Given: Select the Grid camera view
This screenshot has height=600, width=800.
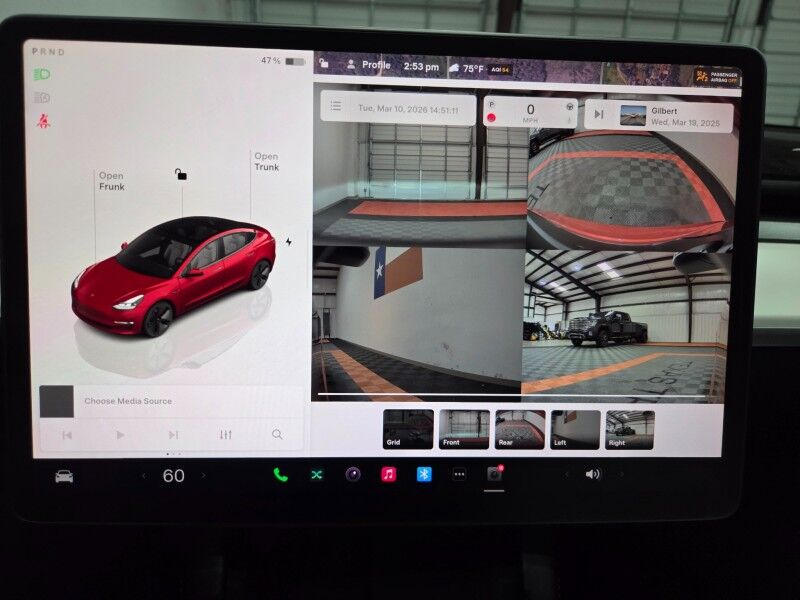Looking at the screenshot, I should (x=408, y=429).
